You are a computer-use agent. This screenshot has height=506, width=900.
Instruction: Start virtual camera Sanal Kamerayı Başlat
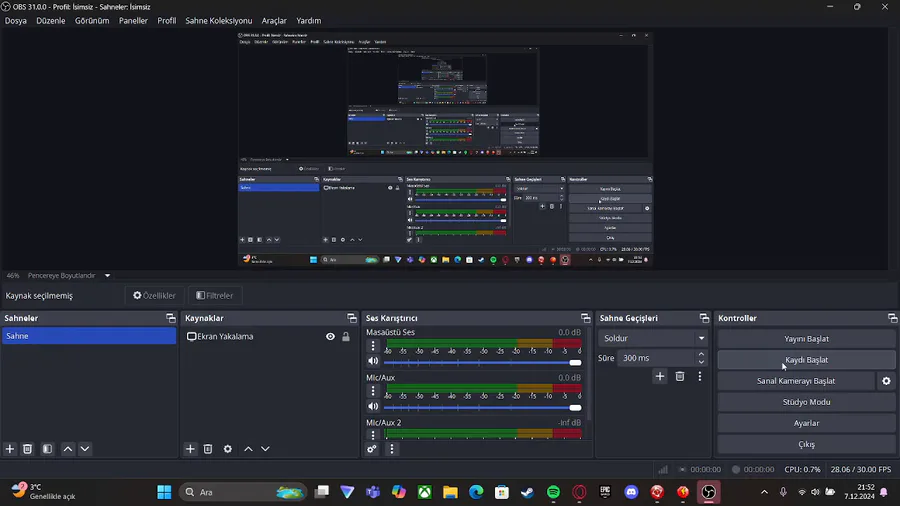(796, 381)
